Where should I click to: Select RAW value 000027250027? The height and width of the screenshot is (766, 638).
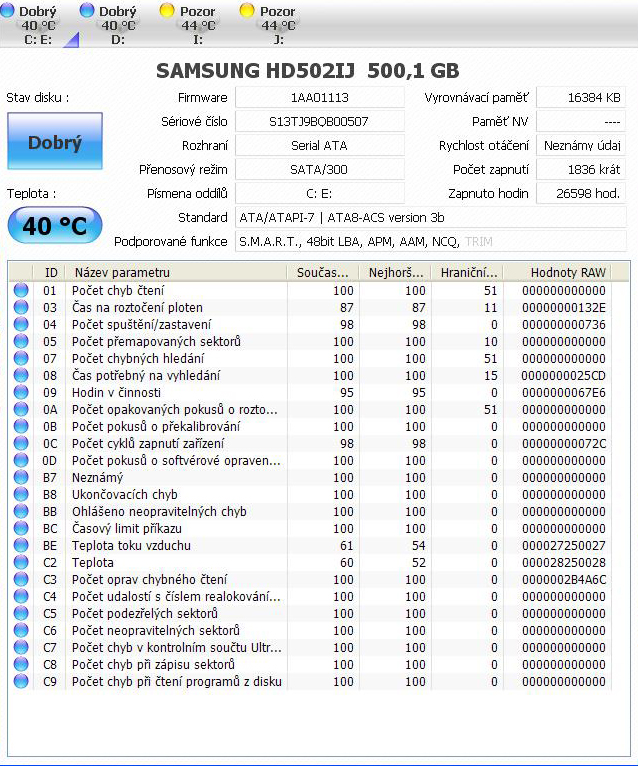(x=564, y=546)
